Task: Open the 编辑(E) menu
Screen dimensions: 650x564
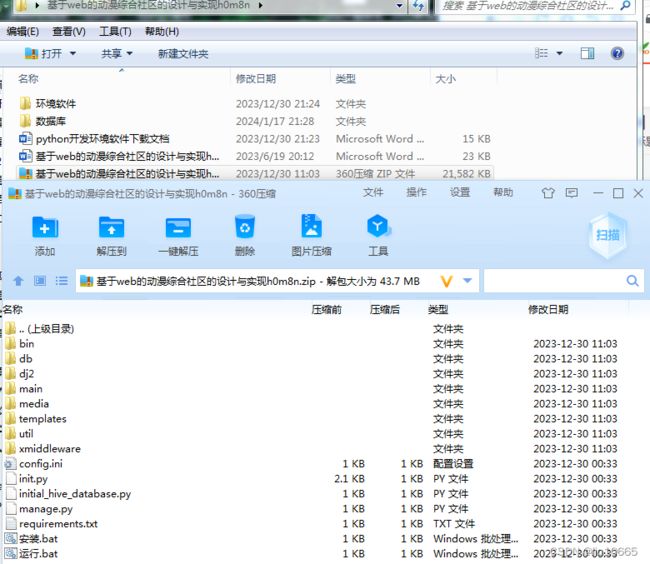Action: click(23, 31)
